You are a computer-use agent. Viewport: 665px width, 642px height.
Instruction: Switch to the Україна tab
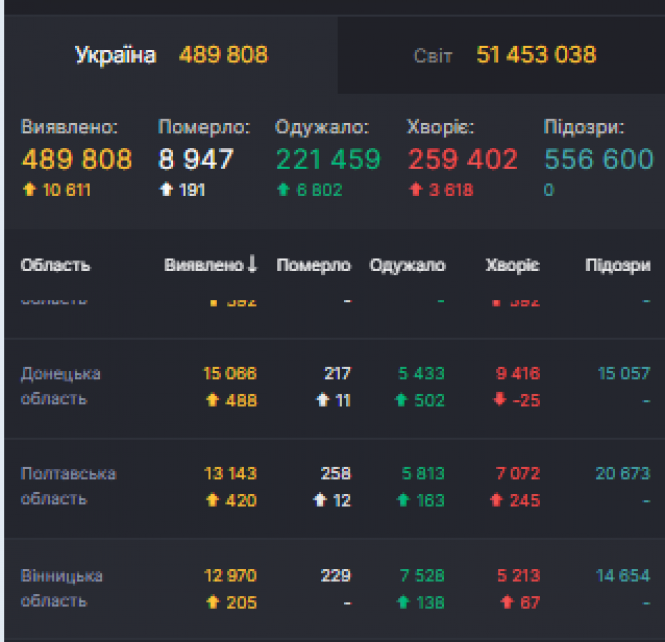tap(171, 55)
